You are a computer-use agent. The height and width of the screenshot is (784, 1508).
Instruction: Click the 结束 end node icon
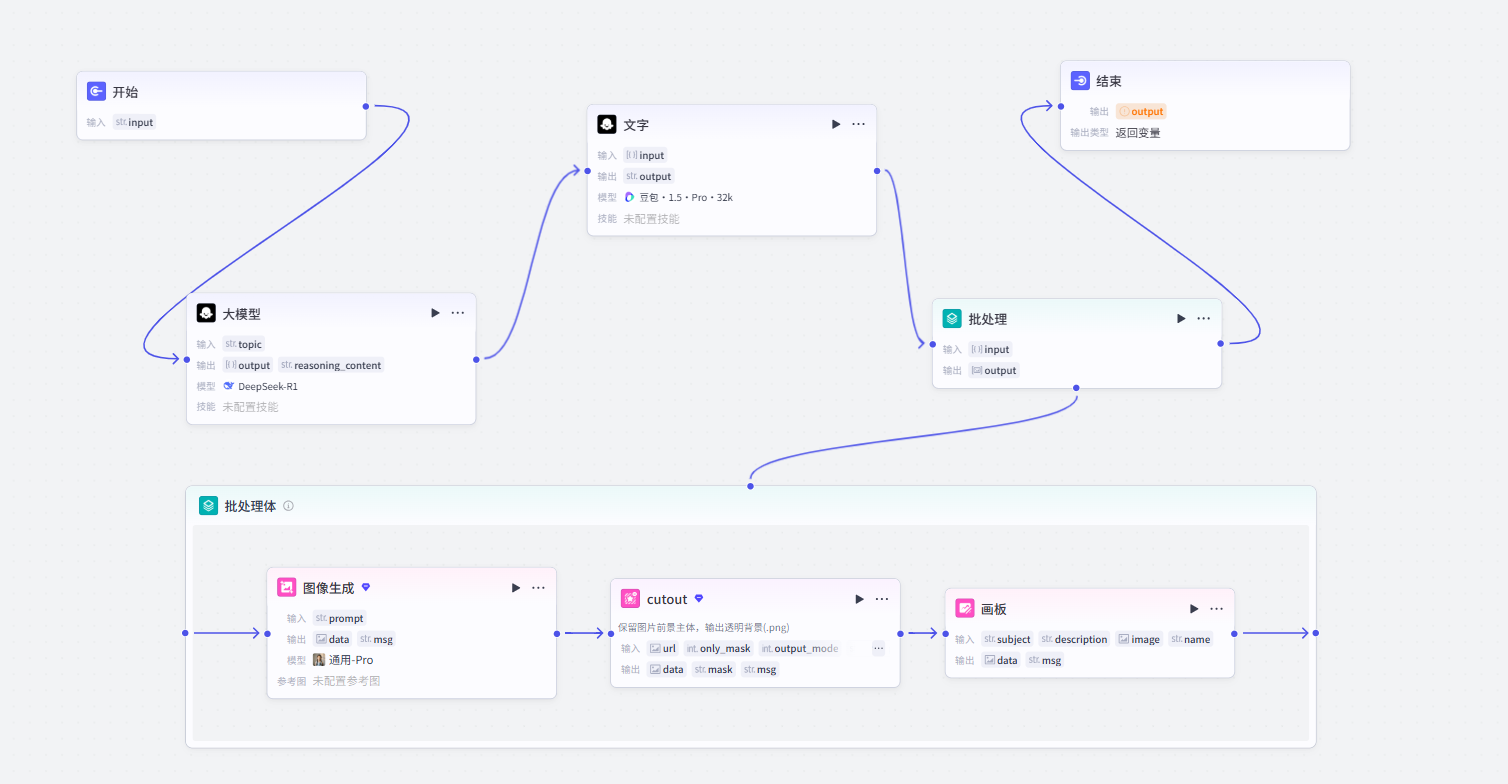click(1080, 81)
